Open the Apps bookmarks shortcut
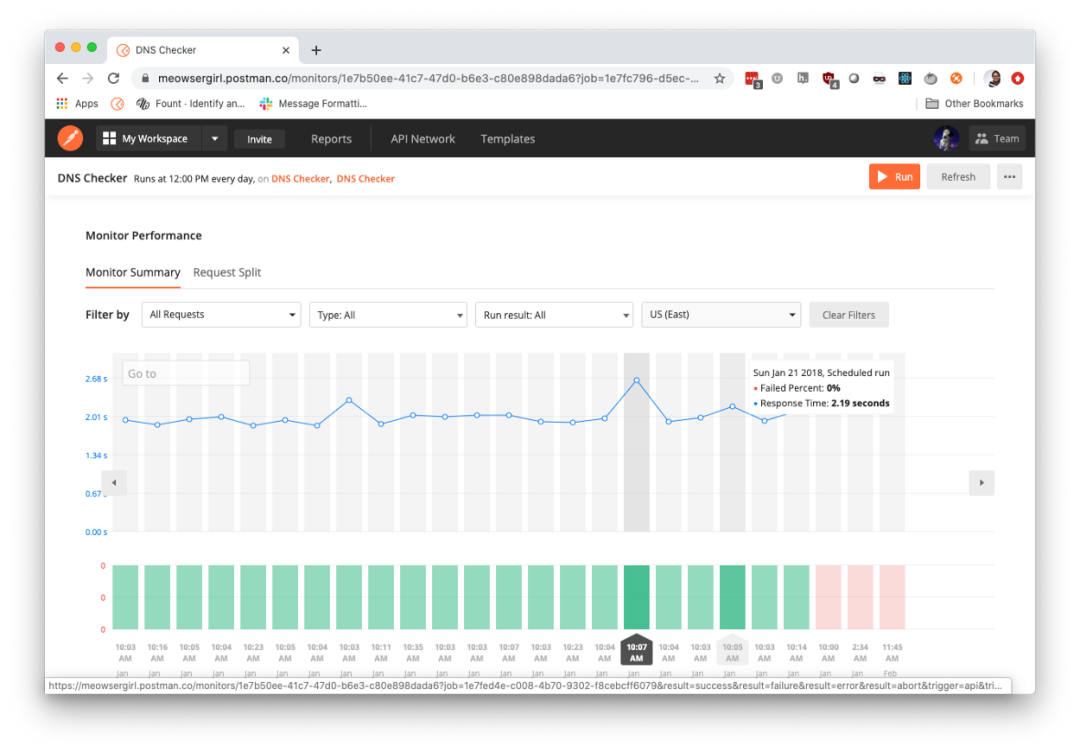The height and width of the screenshot is (753, 1080). pos(78,103)
